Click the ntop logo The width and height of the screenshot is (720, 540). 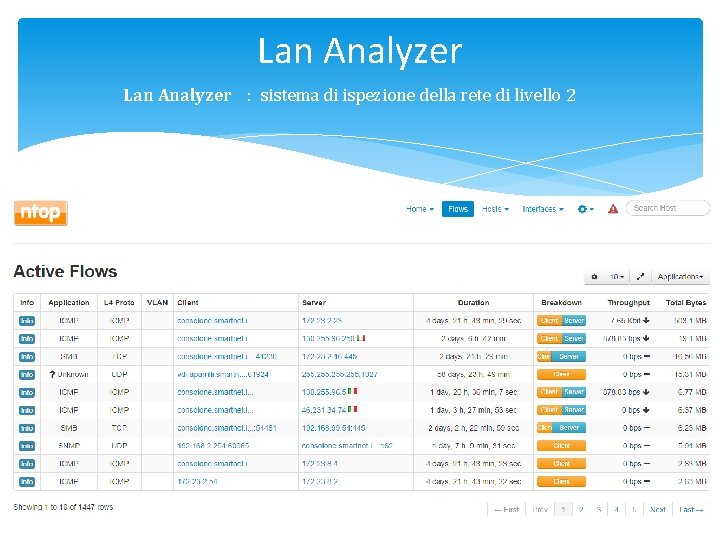pos(41,213)
